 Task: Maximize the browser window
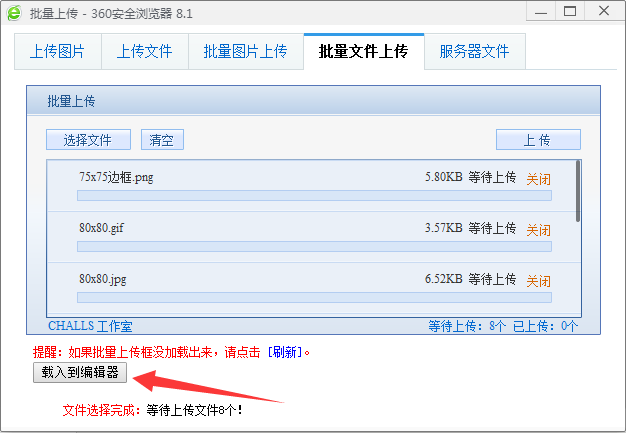(x=570, y=12)
